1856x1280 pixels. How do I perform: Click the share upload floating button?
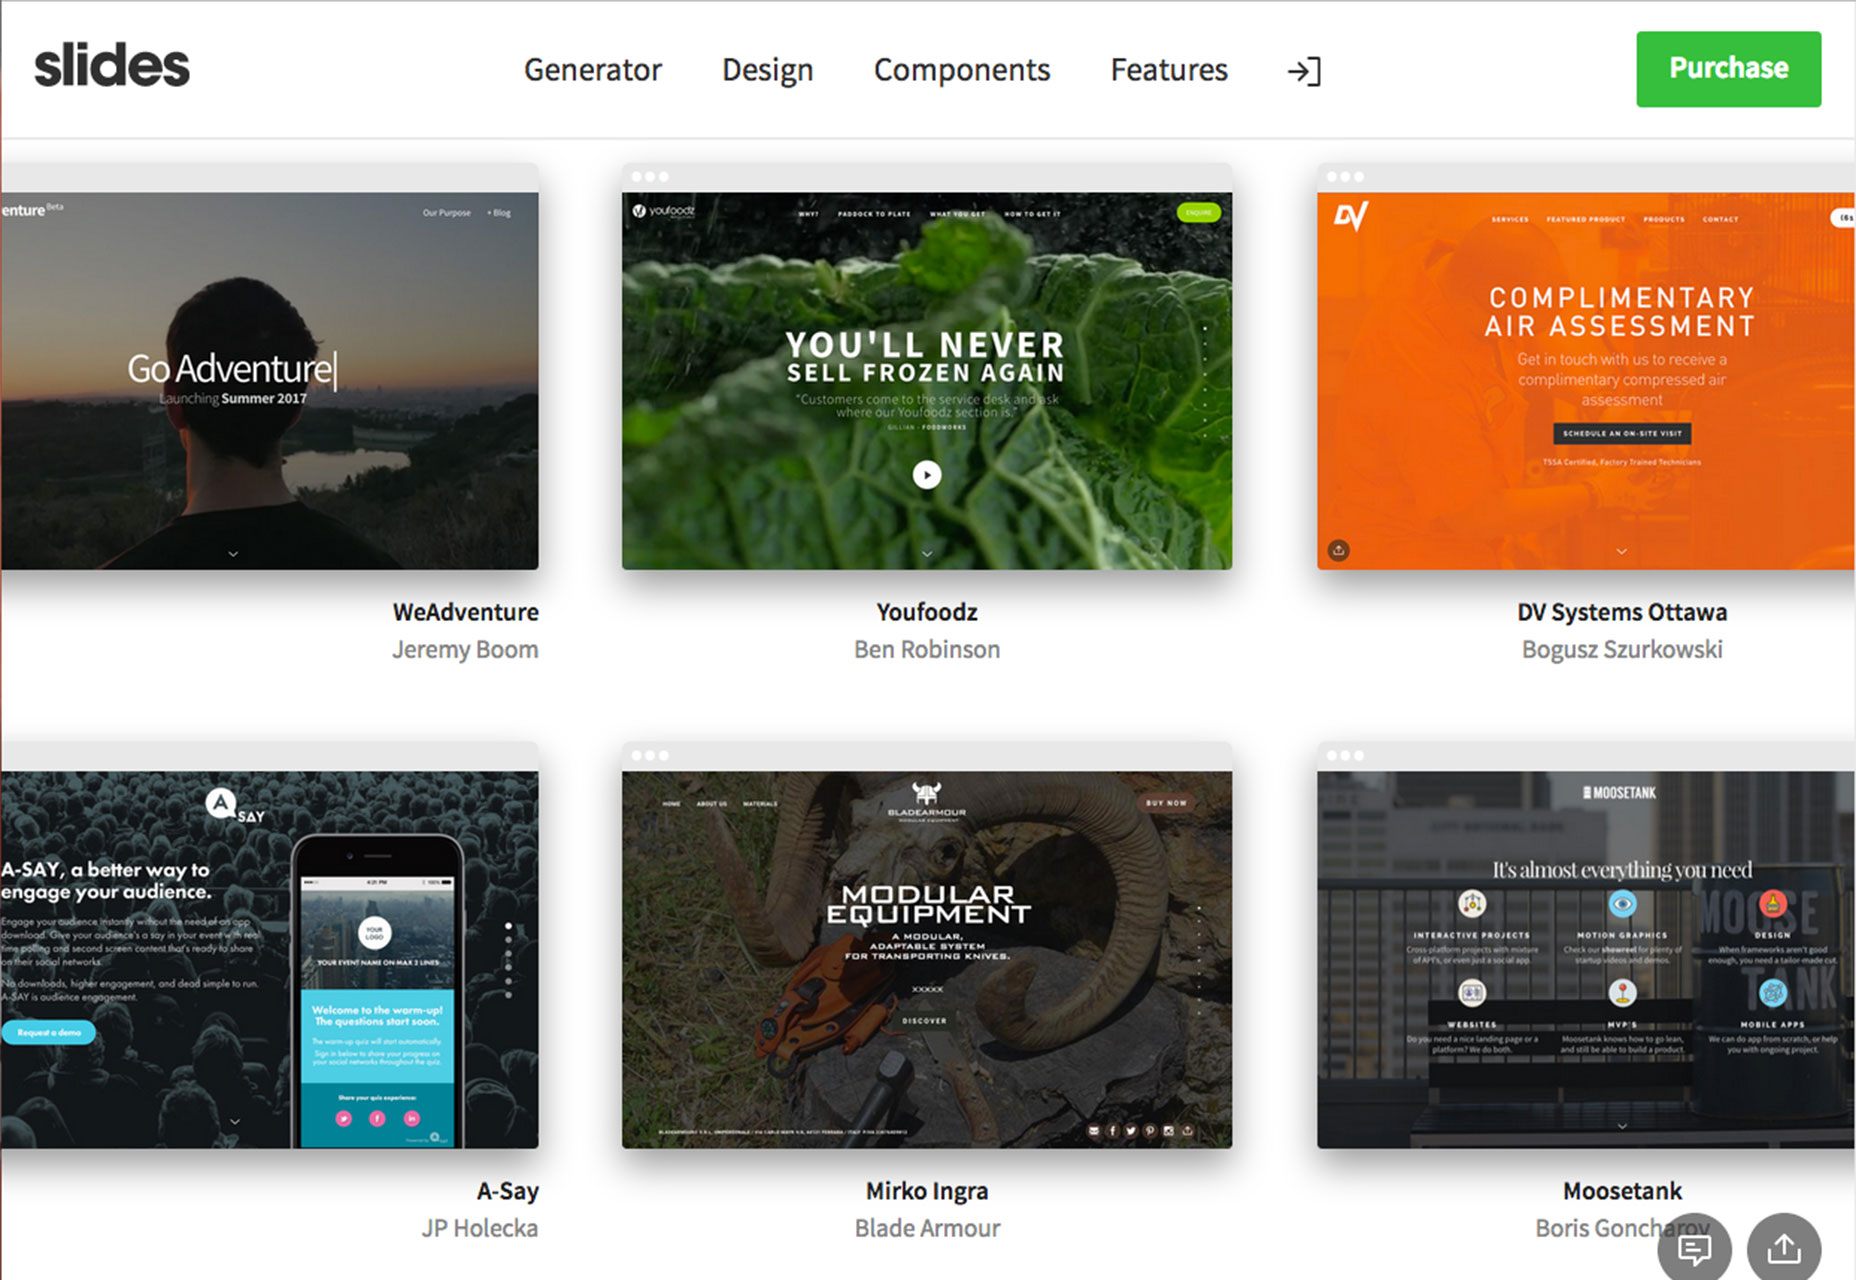(x=1784, y=1248)
